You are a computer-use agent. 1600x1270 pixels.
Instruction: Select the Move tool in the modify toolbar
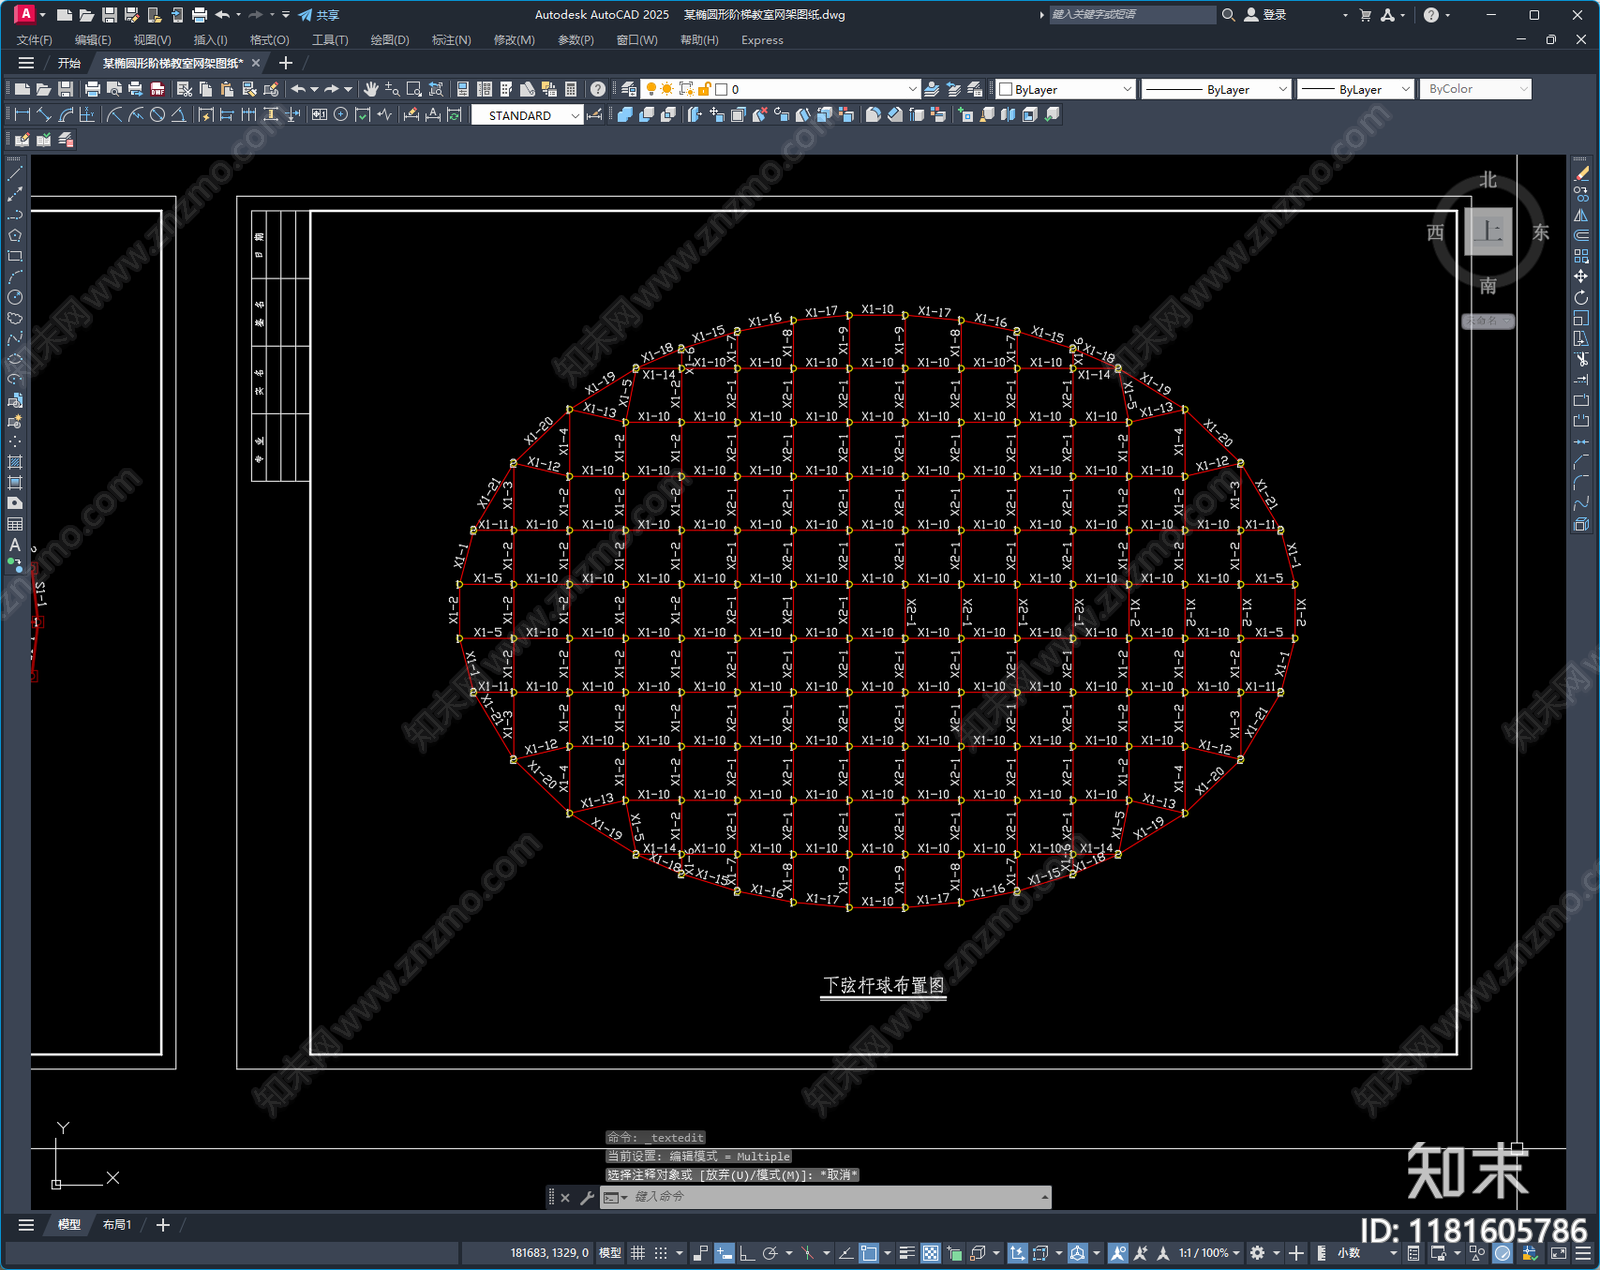pos(1581,276)
